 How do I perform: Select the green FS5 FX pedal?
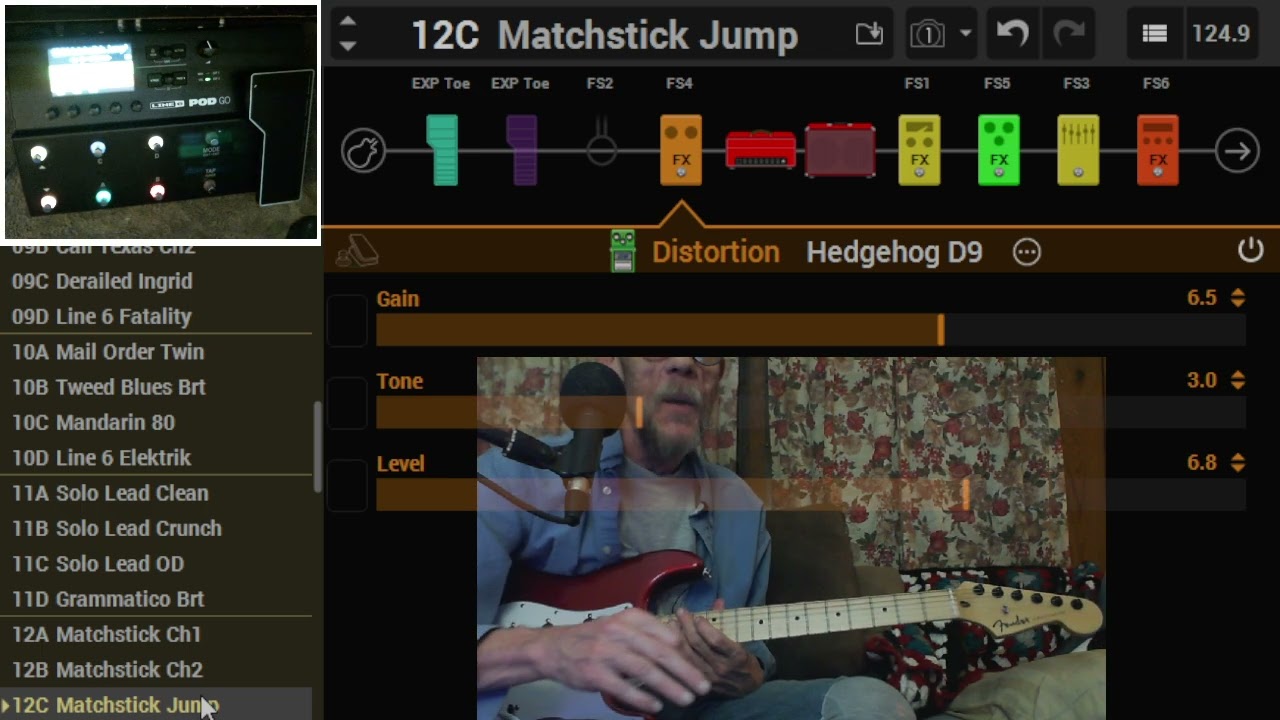(998, 150)
